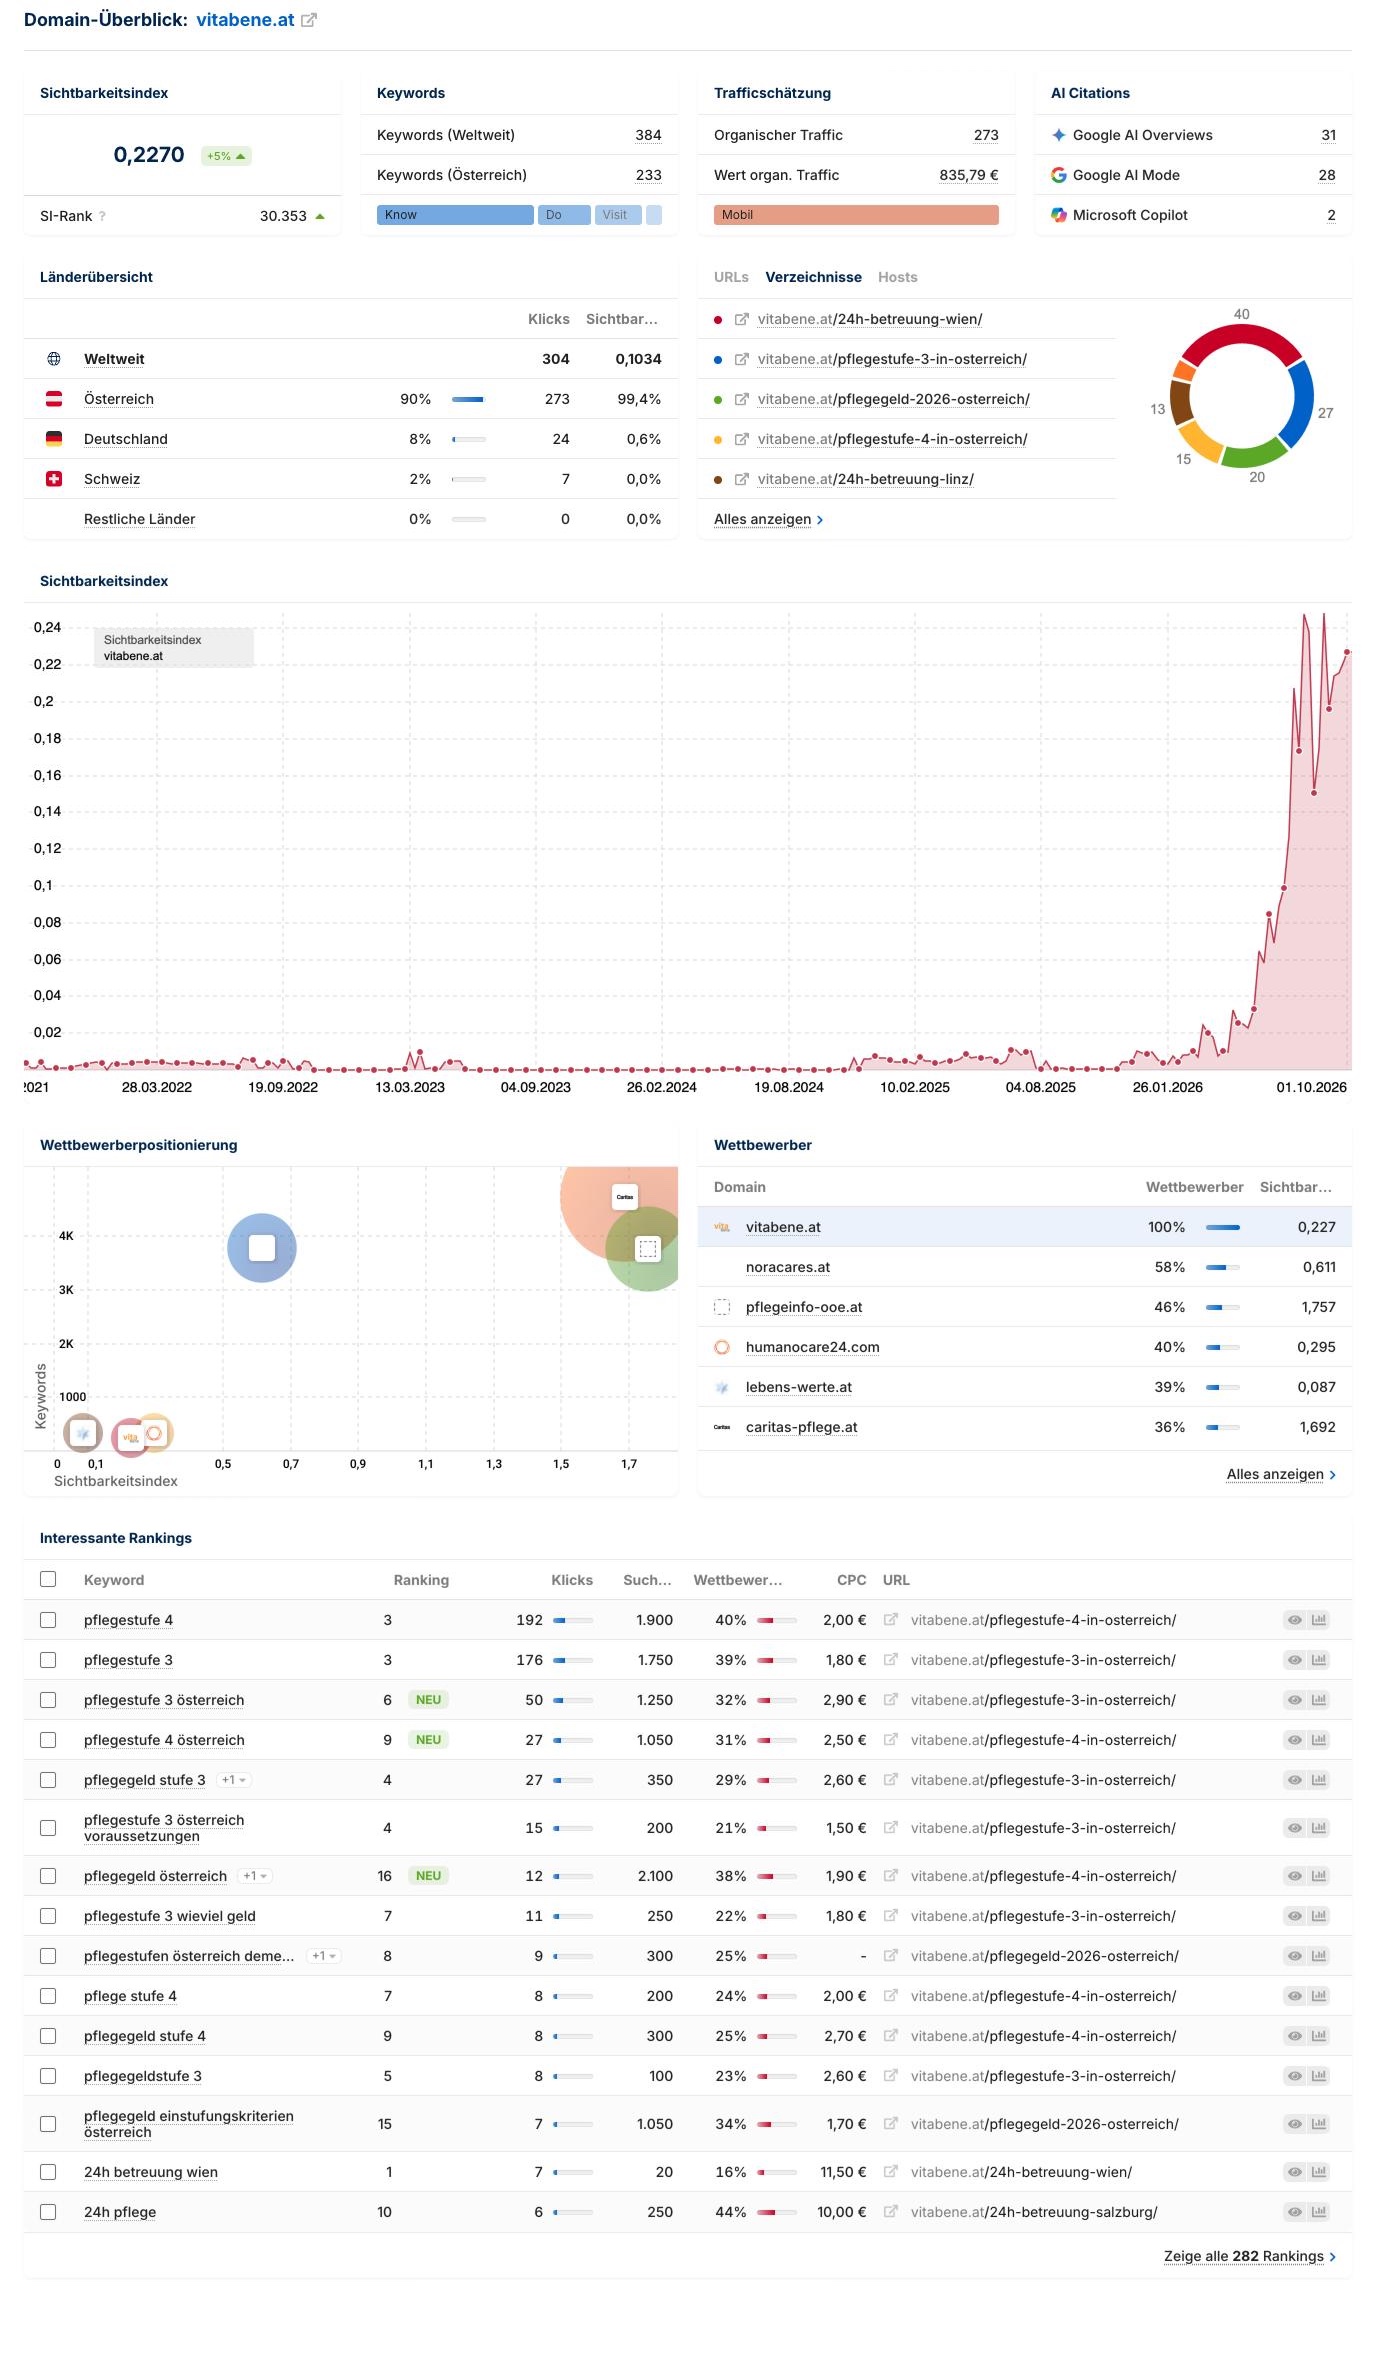Click the red segment of directories donut chart
This screenshot has height=2358, width=1376.
pyautogui.click(x=1241, y=343)
